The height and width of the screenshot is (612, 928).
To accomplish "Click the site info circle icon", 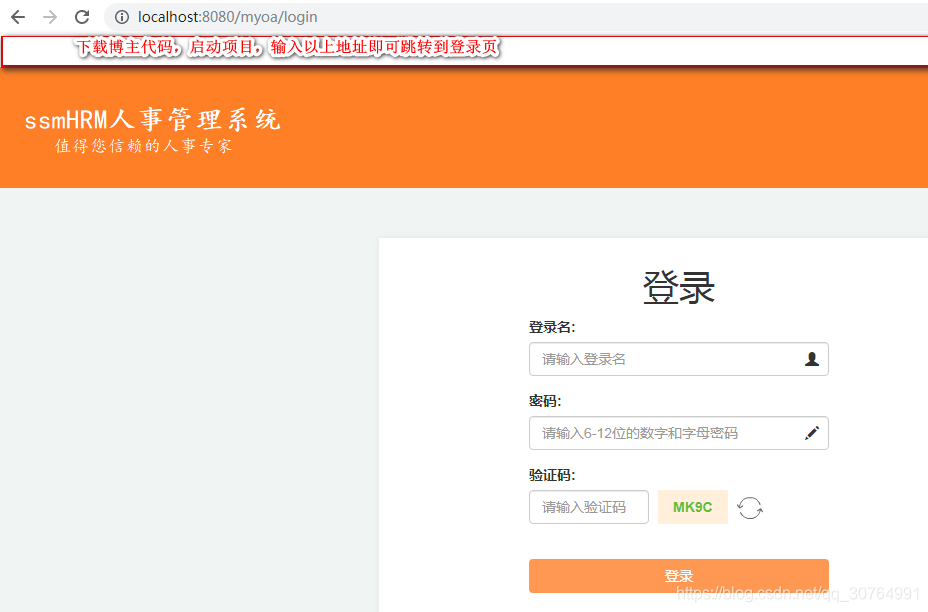I will 119,17.
